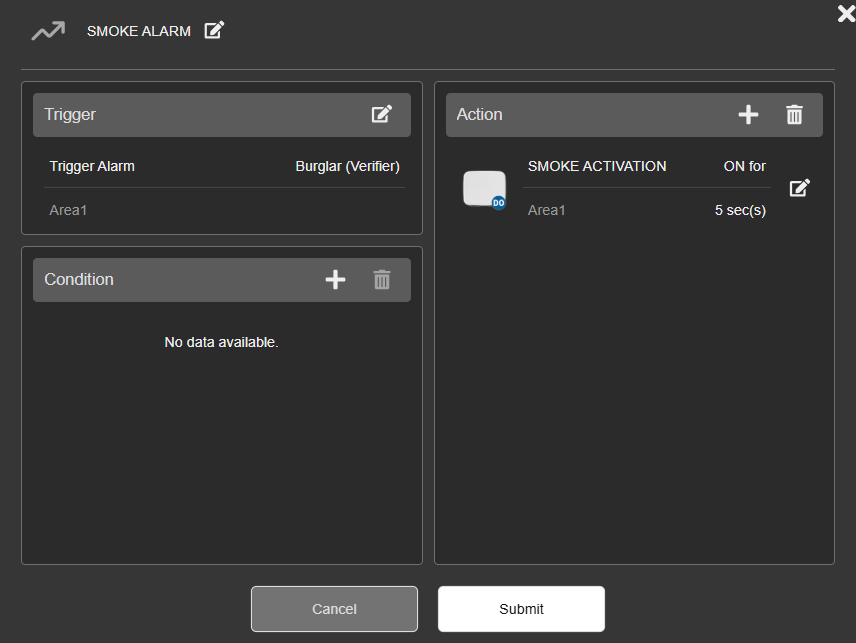Screen dimensions: 856x643
Task: Cancel the rule changes
Action: [x=334, y=609]
